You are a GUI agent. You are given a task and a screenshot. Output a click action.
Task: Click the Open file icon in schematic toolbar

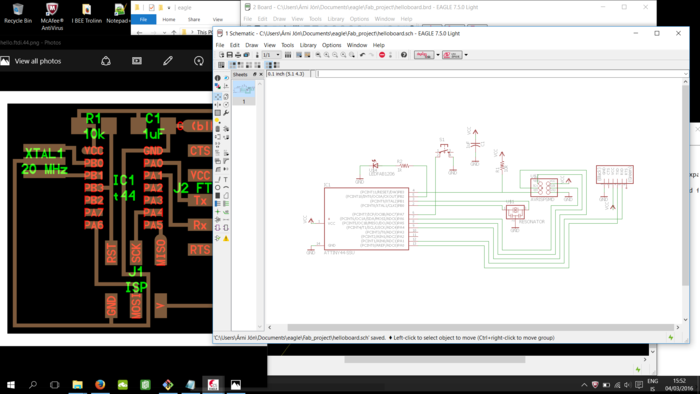point(222,55)
